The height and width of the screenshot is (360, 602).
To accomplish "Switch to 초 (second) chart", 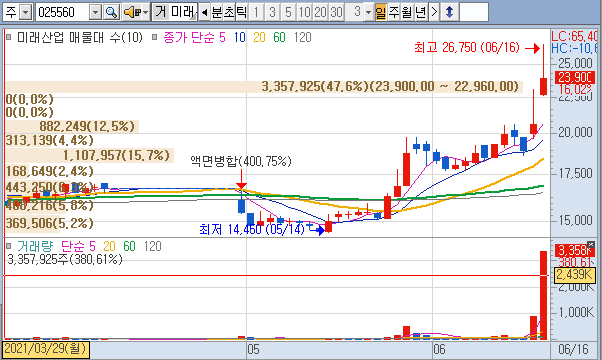I will [229, 12].
